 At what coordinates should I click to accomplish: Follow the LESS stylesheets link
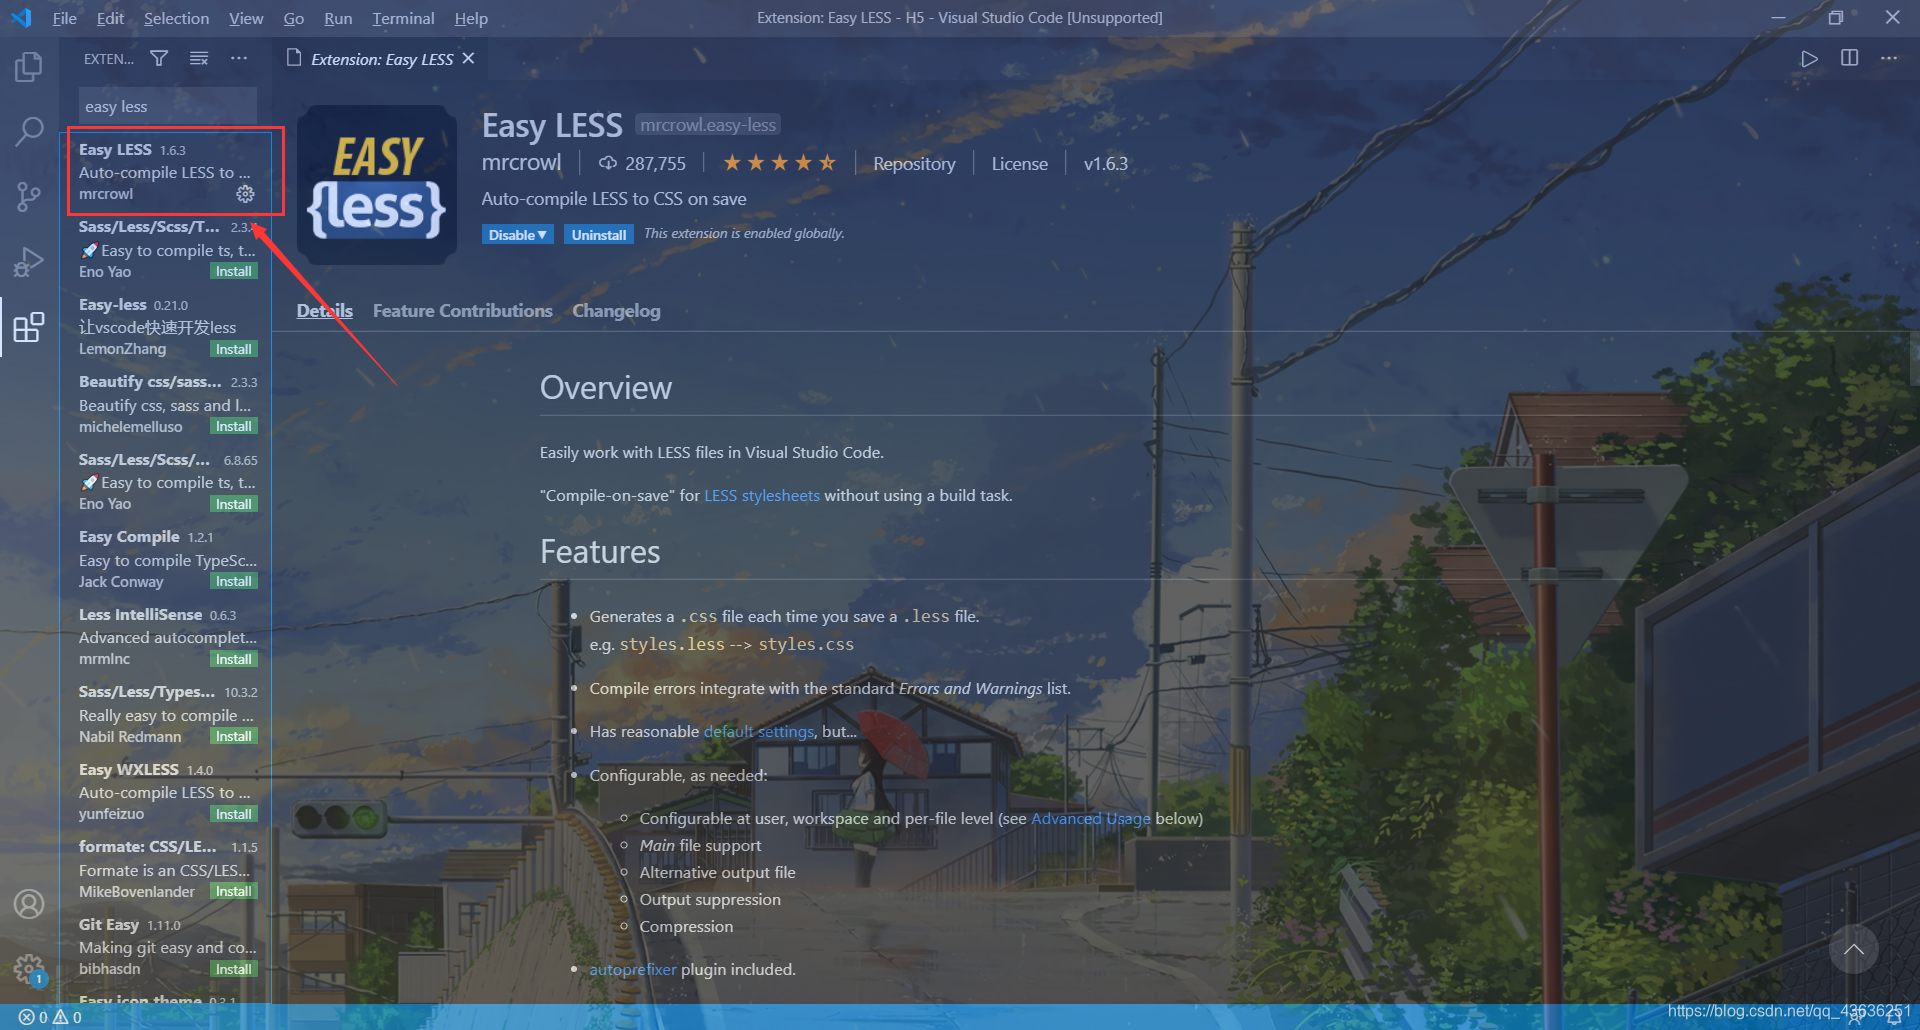[x=762, y=495]
